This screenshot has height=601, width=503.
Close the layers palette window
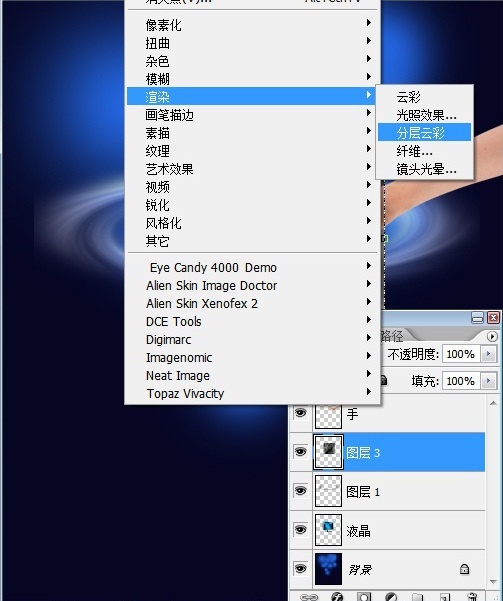coord(493,318)
